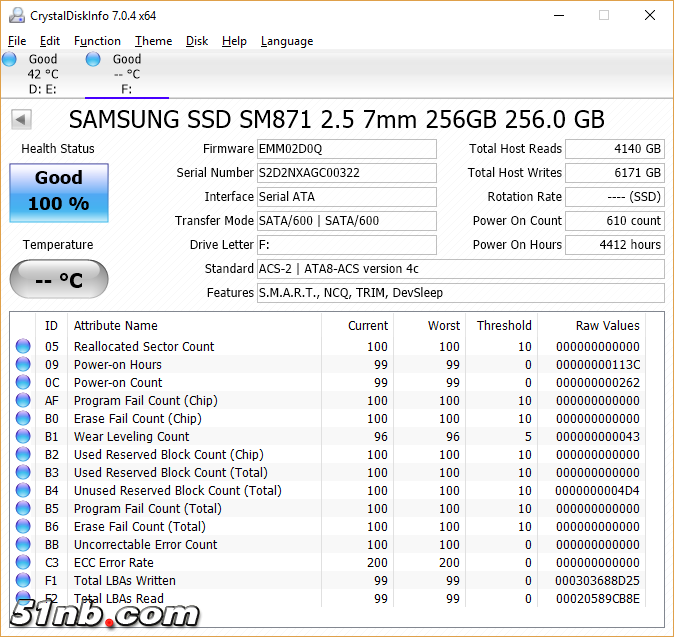Click the Total Host Writes value 6171 GB
Screen dimensions: 674x637
point(615,173)
